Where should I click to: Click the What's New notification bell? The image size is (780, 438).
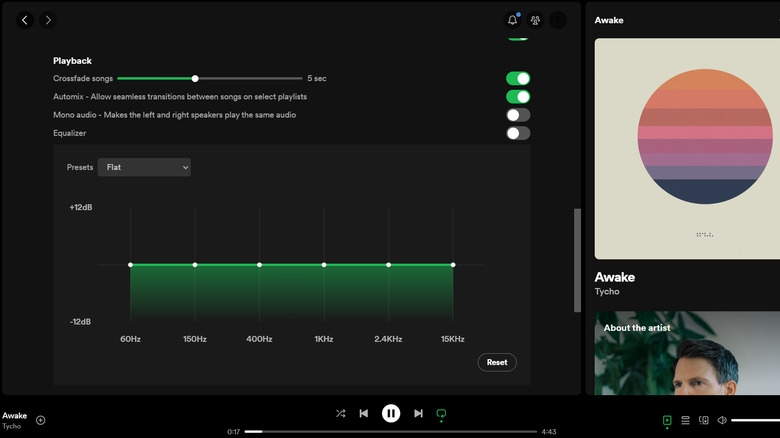pyautogui.click(x=513, y=20)
